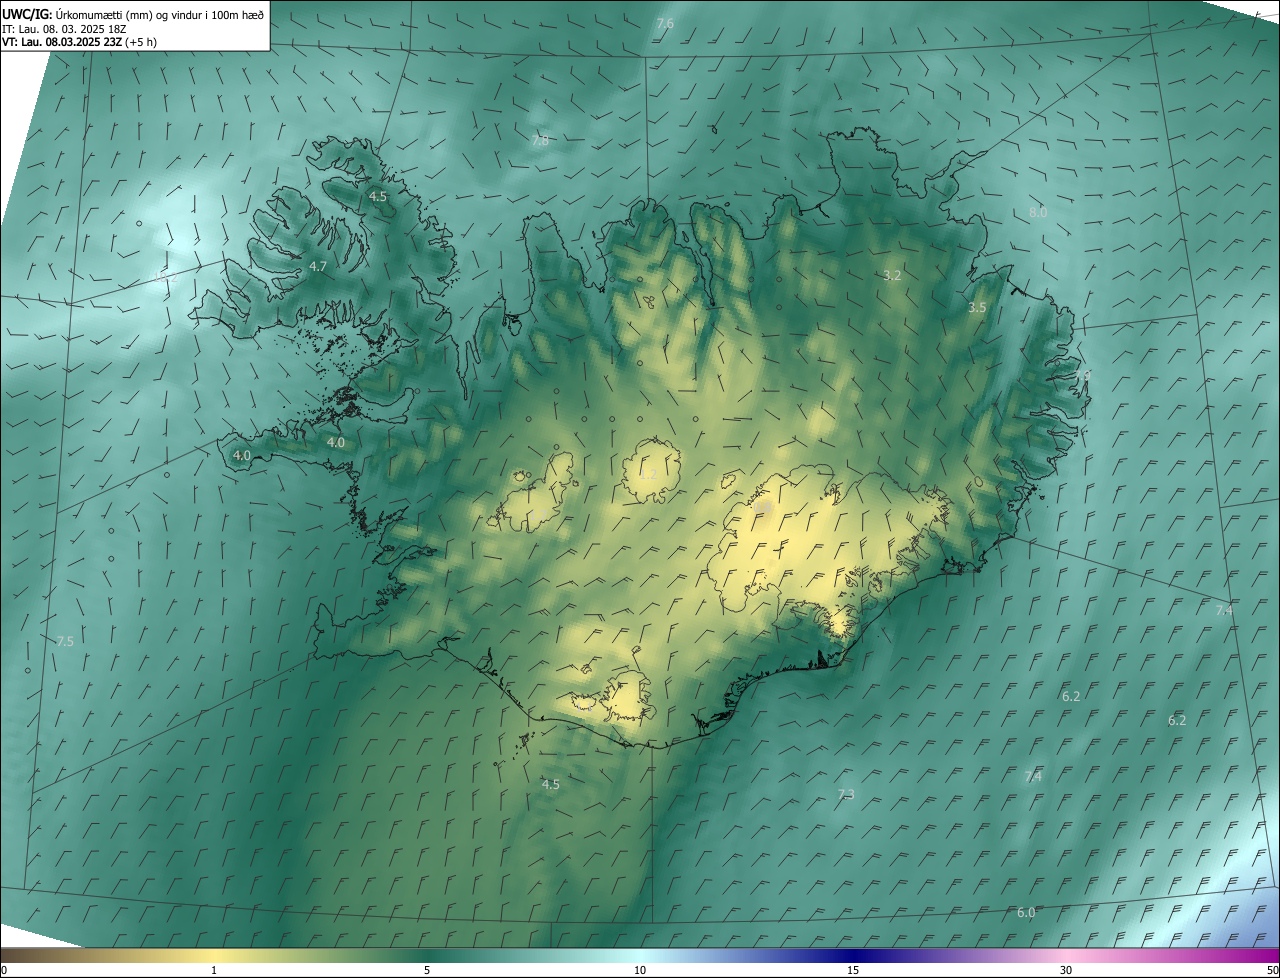Click the 1 tick on the colour scale
The height and width of the screenshot is (978, 1280).
click(214, 970)
